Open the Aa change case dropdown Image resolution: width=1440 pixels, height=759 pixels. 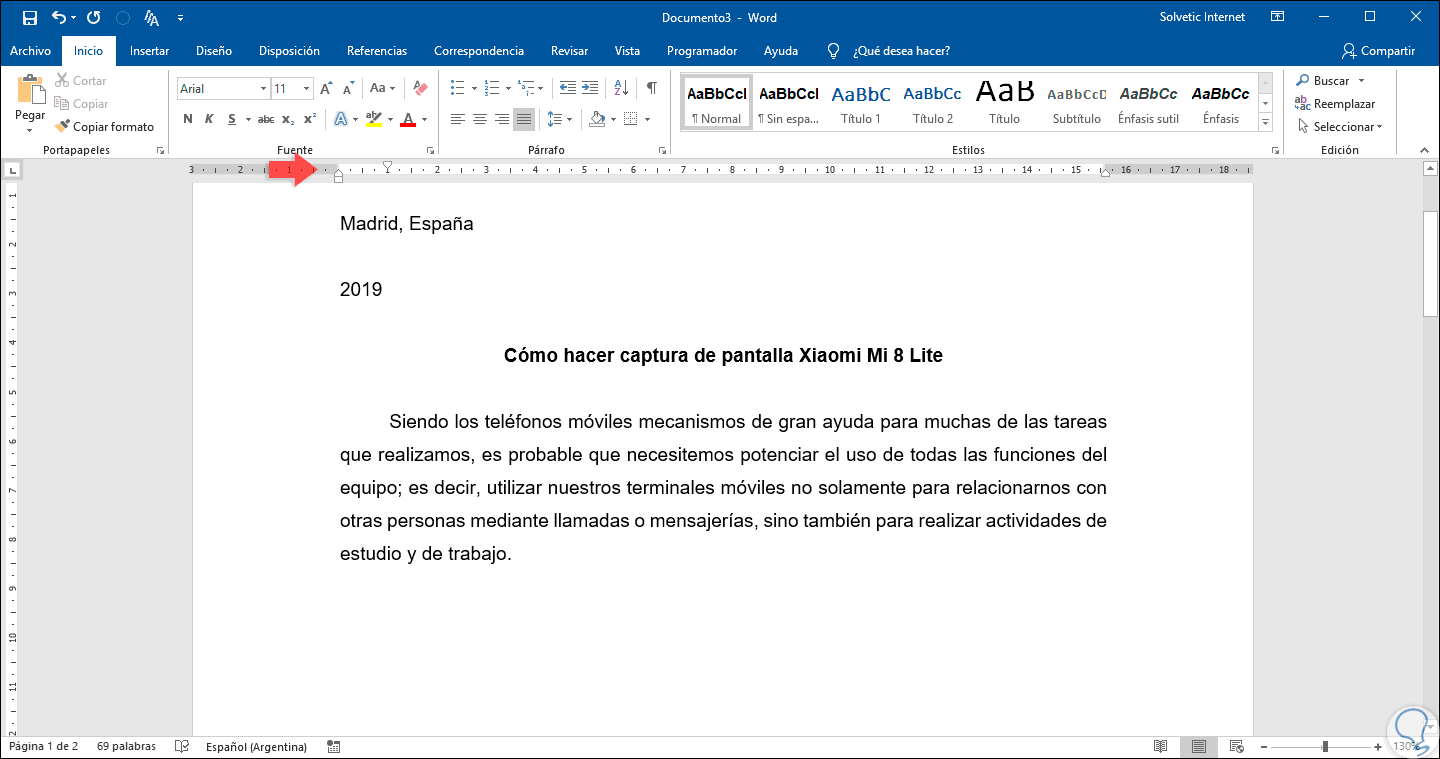383,89
